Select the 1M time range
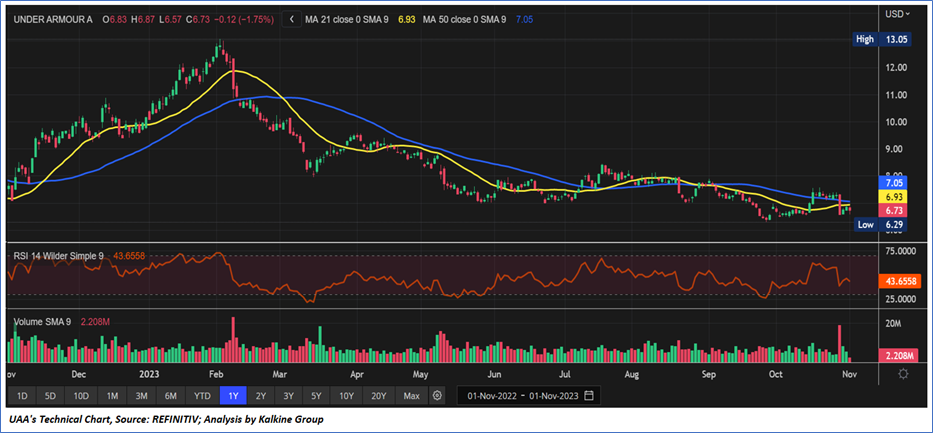The width and height of the screenshot is (933, 433). pyautogui.click(x=111, y=396)
